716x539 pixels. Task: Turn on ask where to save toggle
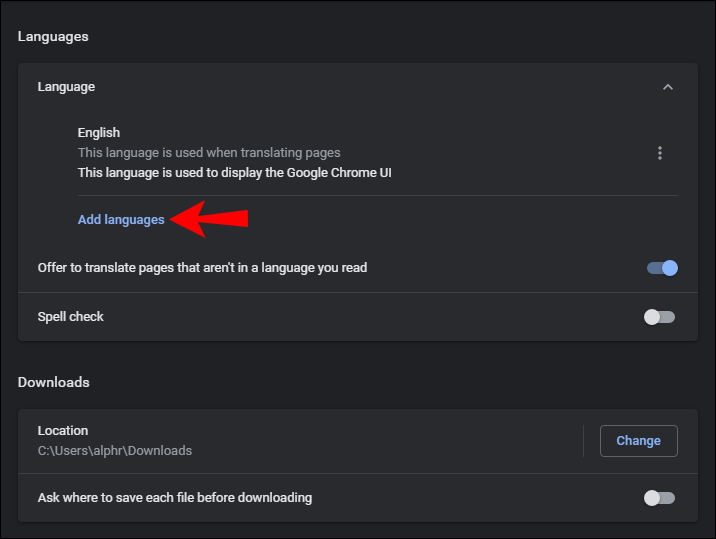660,498
